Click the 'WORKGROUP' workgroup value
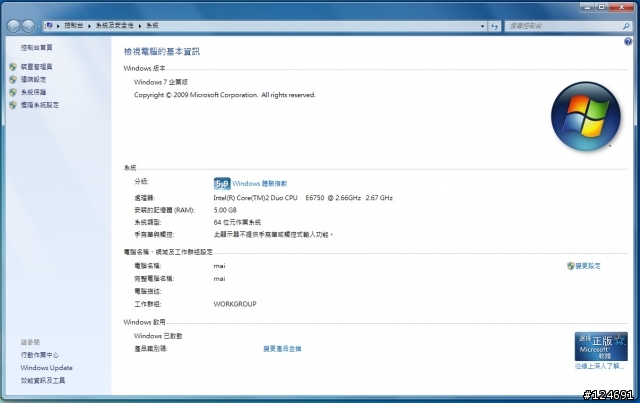The width and height of the screenshot is (640, 403). click(x=235, y=304)
